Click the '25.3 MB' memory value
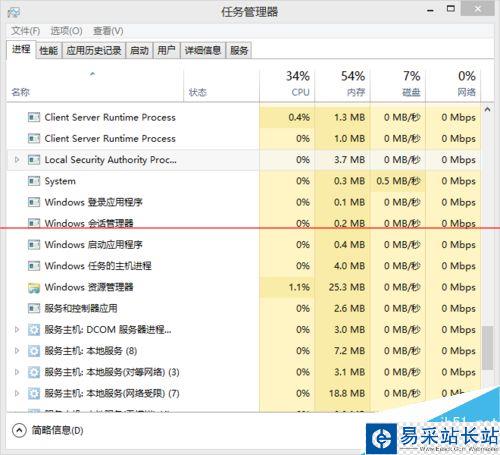The width and height of the screenshot is (500, 455). click(347, 287)
